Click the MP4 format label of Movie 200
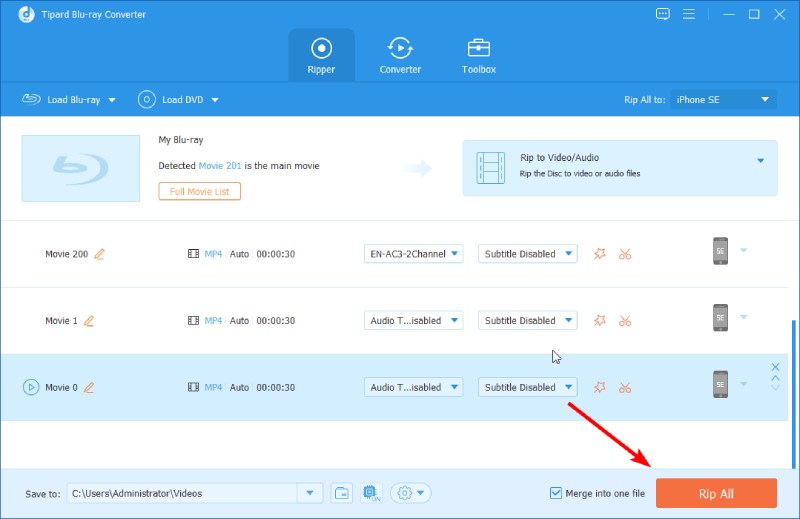 tap(213, 254)
